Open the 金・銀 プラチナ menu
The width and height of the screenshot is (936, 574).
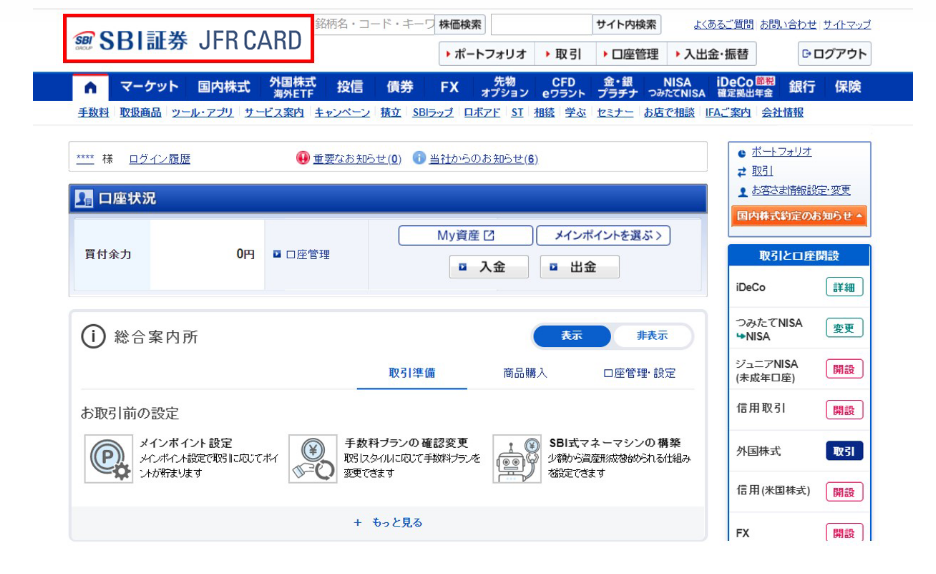618,87
